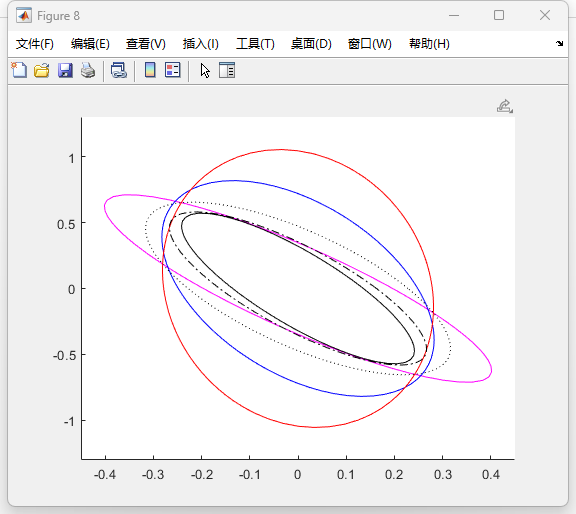
Task: Save the figure using the floppy disk icon
Action: pyautogui.click(x=65, y=70)
